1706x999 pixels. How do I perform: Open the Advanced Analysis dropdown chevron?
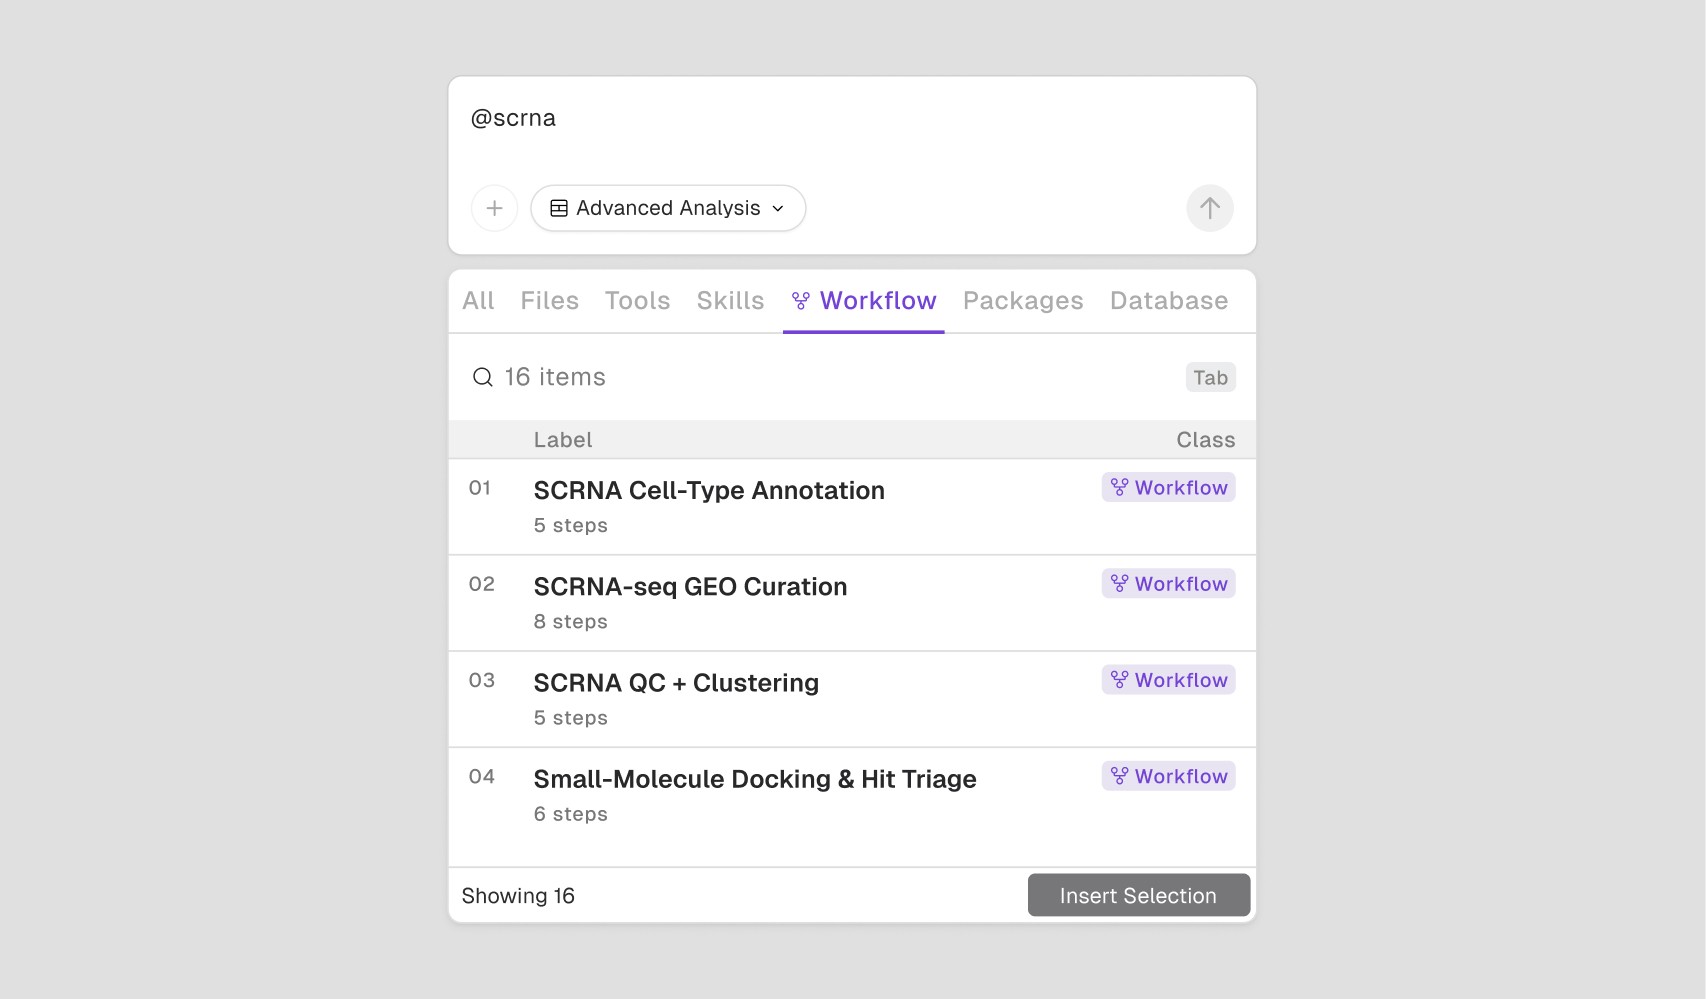(778, 208)
